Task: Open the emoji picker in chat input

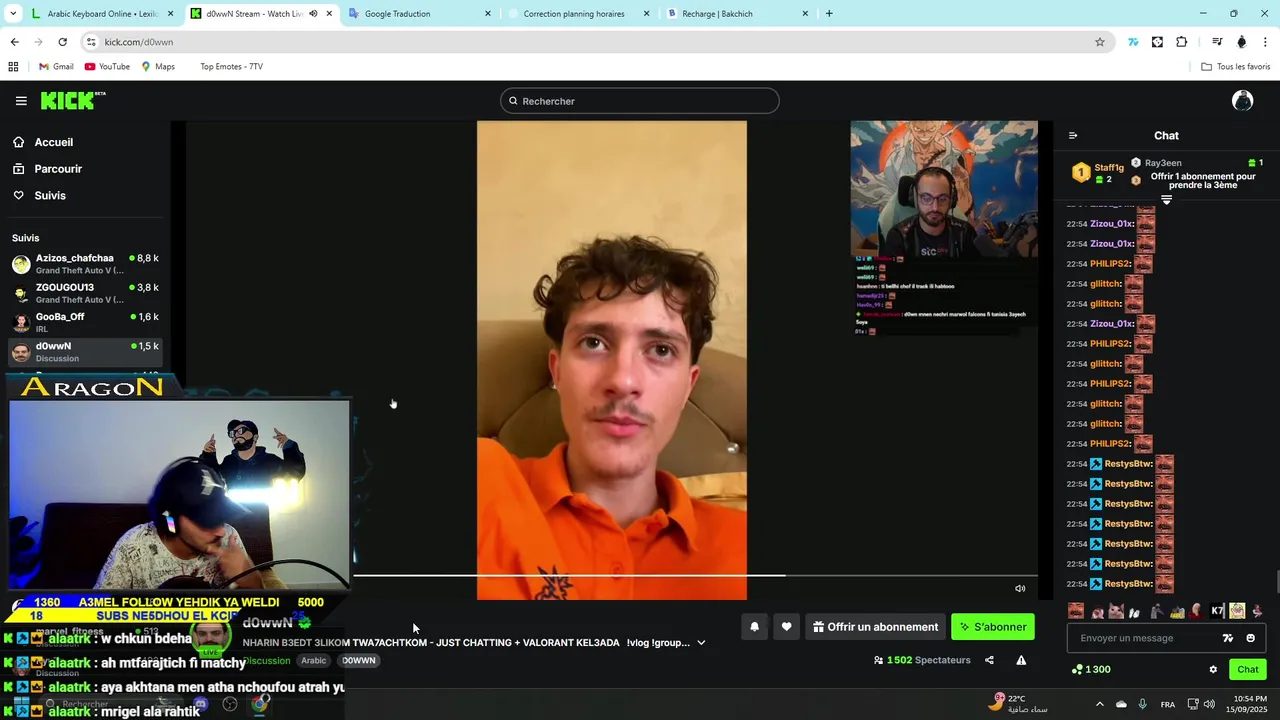Action: click(x=1250, y=638)
